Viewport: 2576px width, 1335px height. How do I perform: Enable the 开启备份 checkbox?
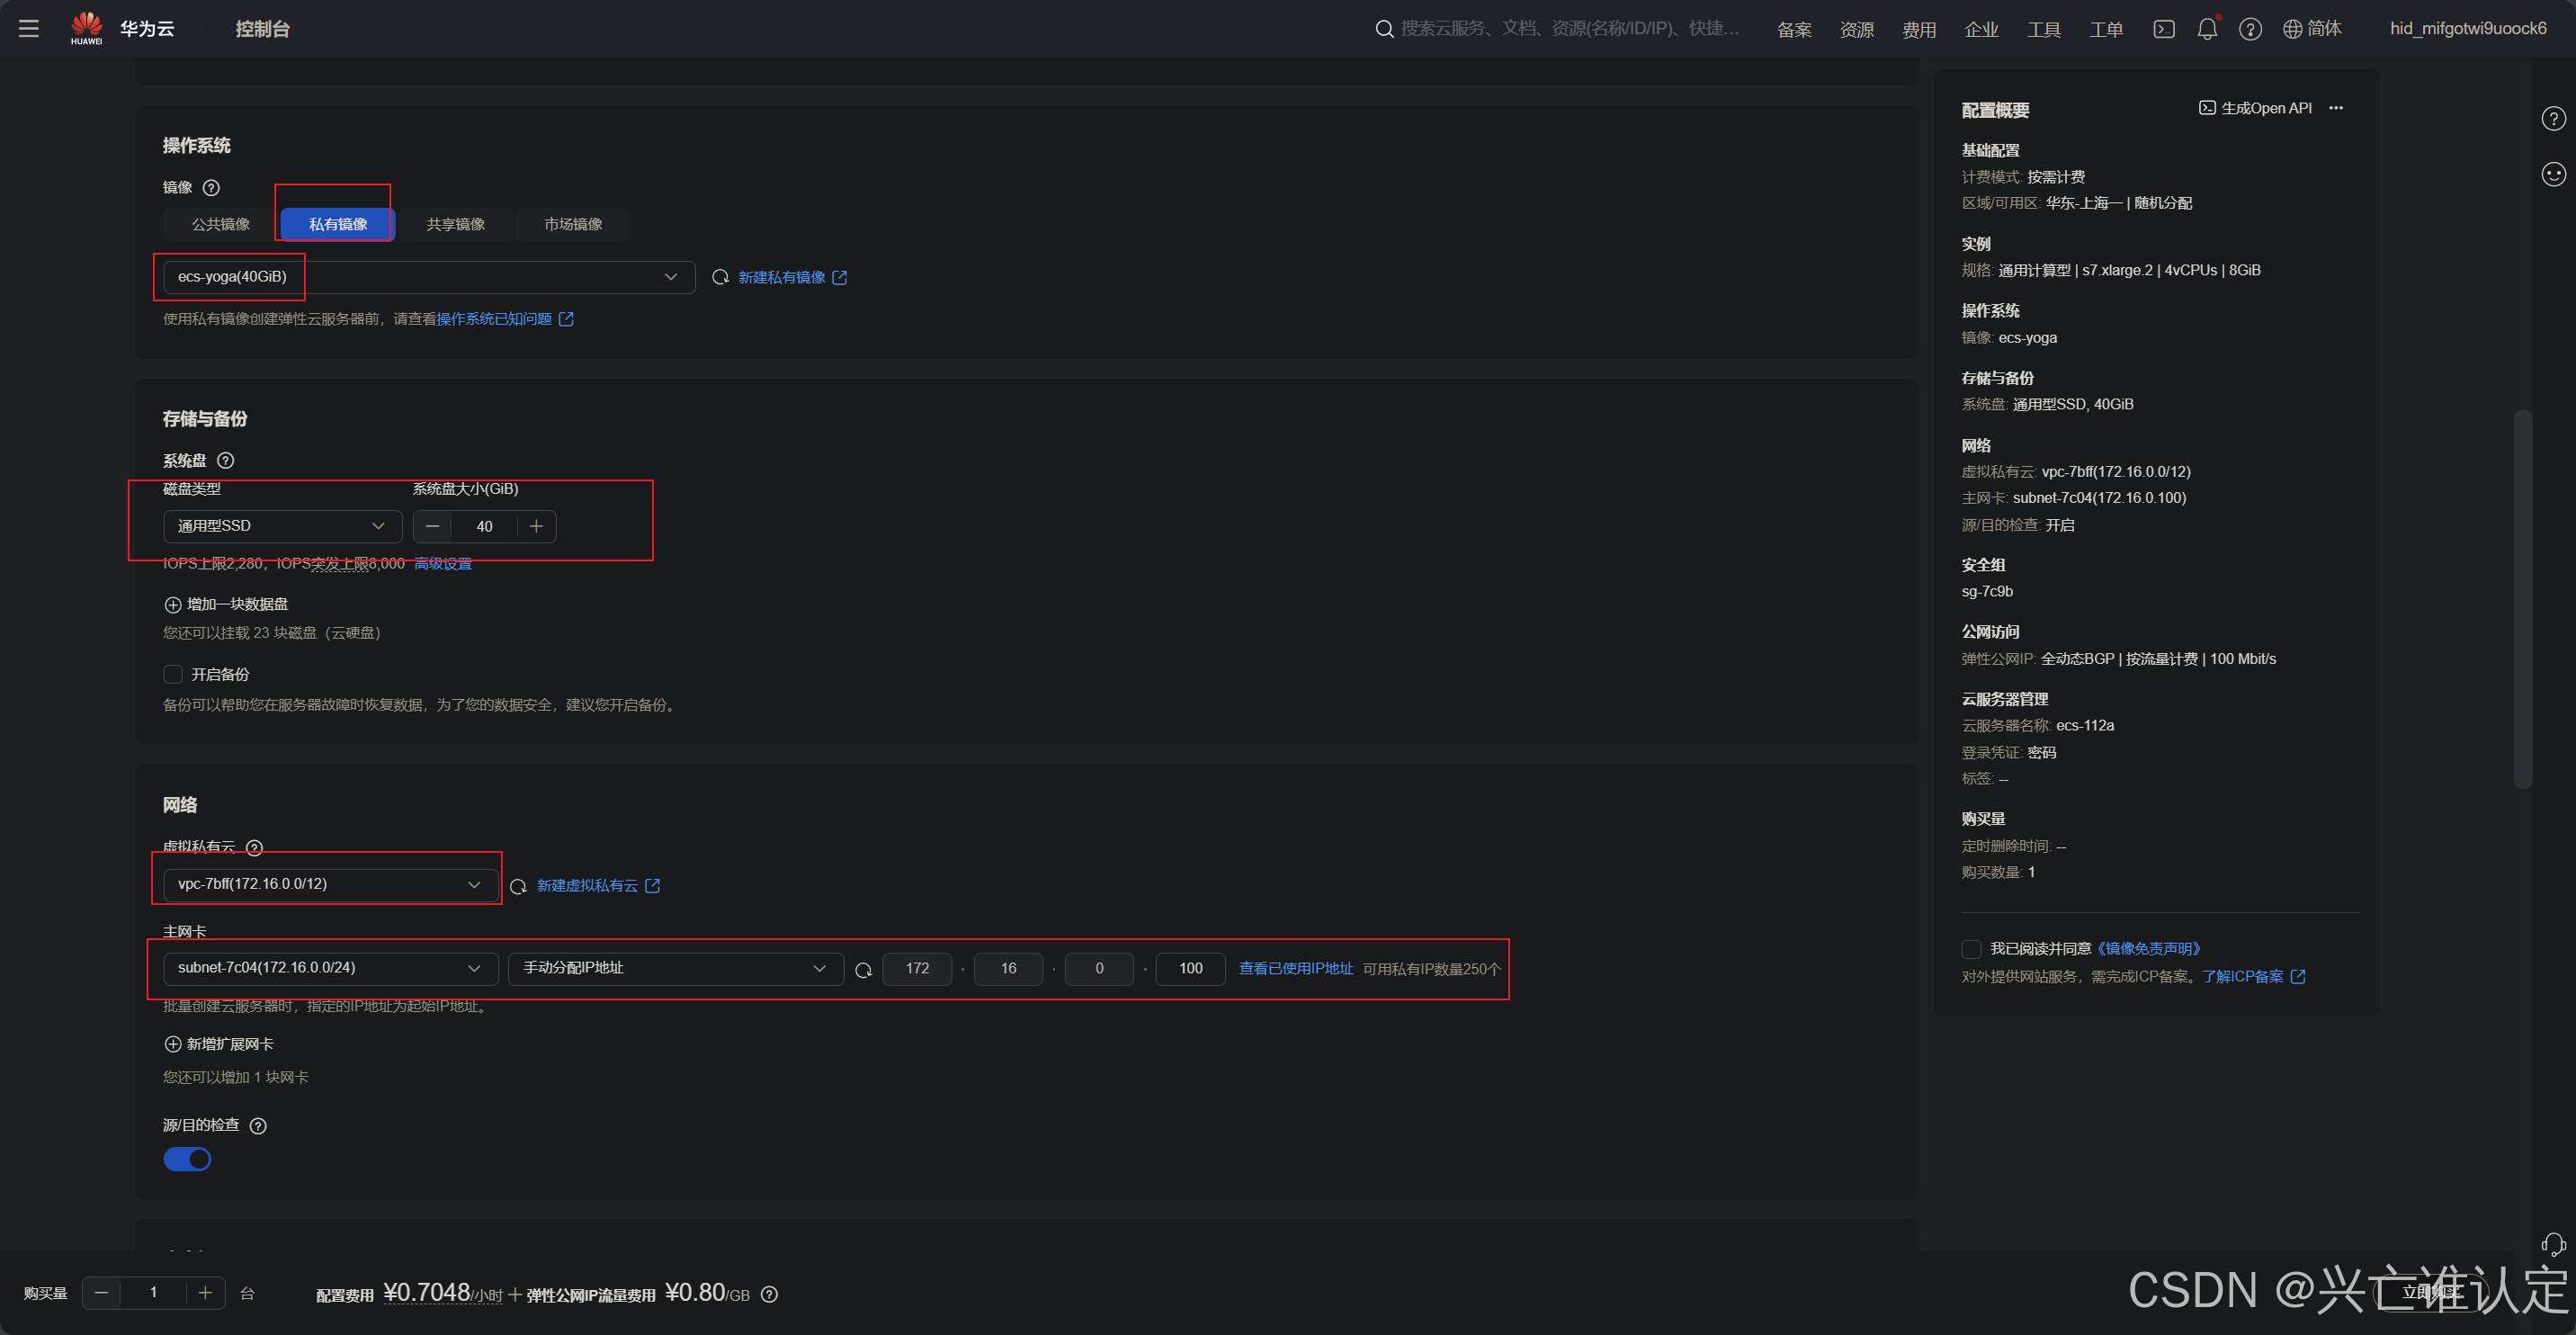point(173,674)
